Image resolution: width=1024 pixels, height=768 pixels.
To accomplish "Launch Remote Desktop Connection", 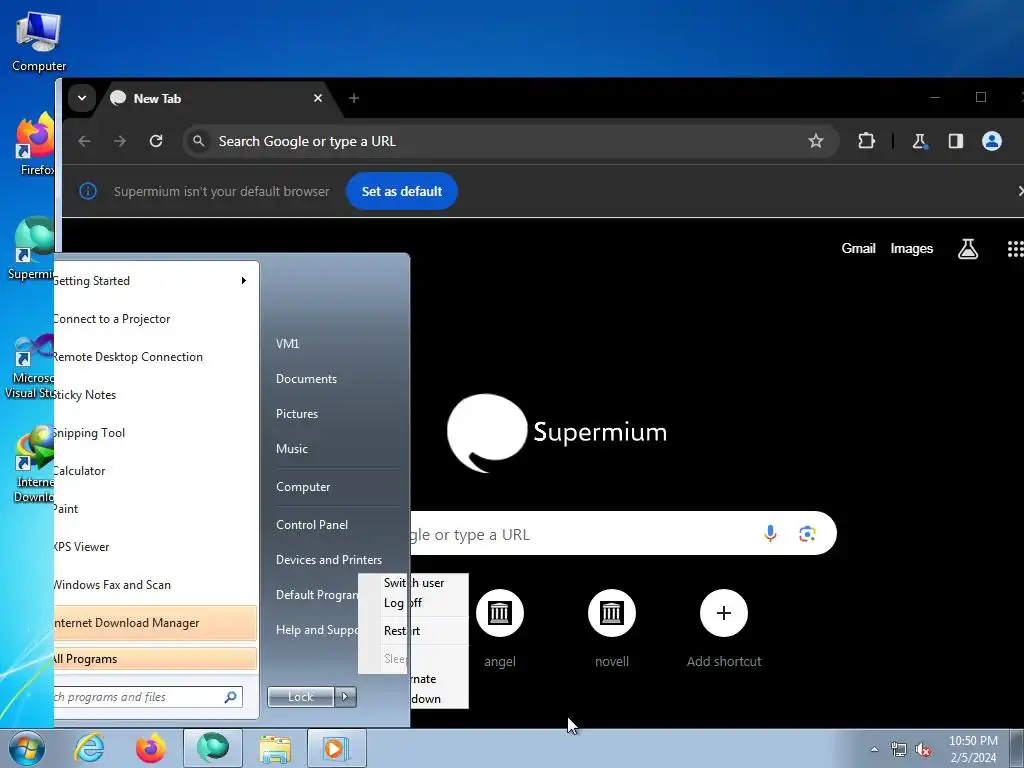I will point(155,357).
